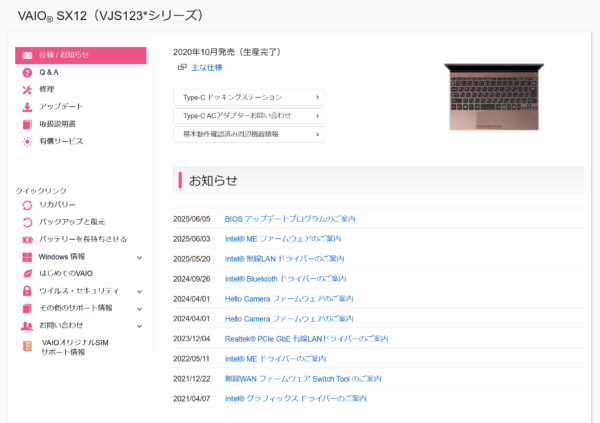Click the VAIO SX12 laptop product image
This screenshot has width=600, height=423.
[494, 97]
